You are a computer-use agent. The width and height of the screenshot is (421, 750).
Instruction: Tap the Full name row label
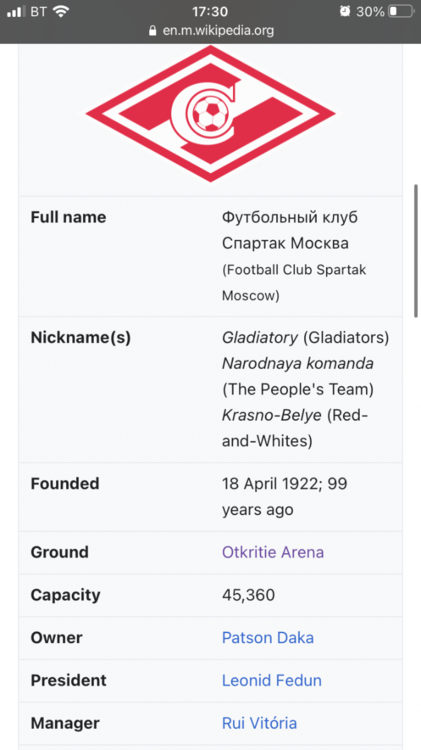68,217
